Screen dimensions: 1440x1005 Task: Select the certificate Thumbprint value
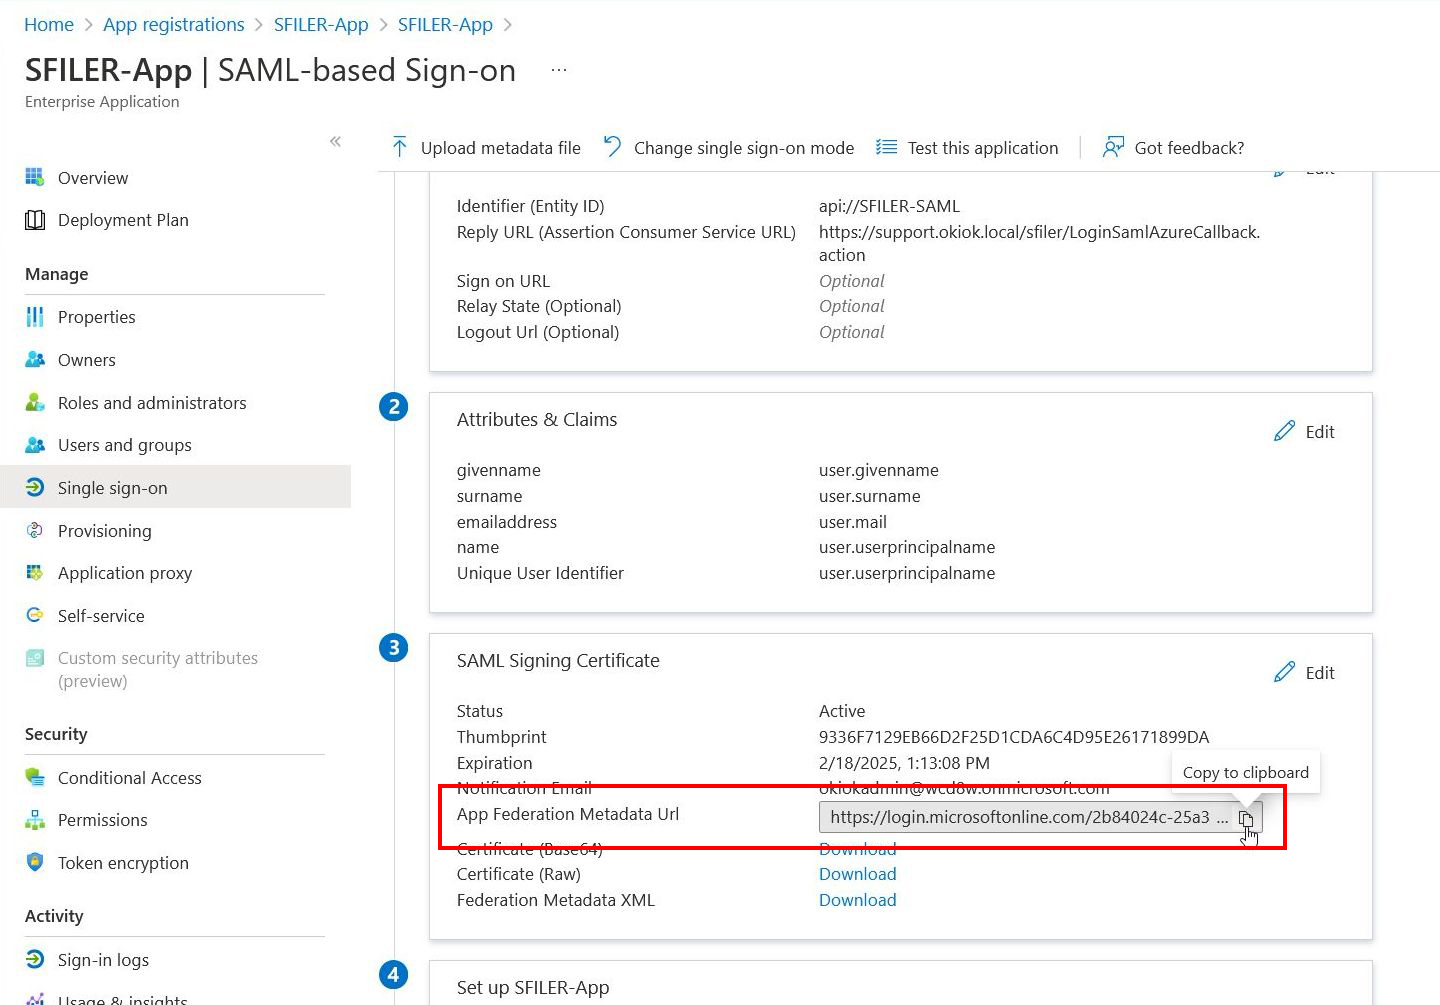pos(1014,737)
